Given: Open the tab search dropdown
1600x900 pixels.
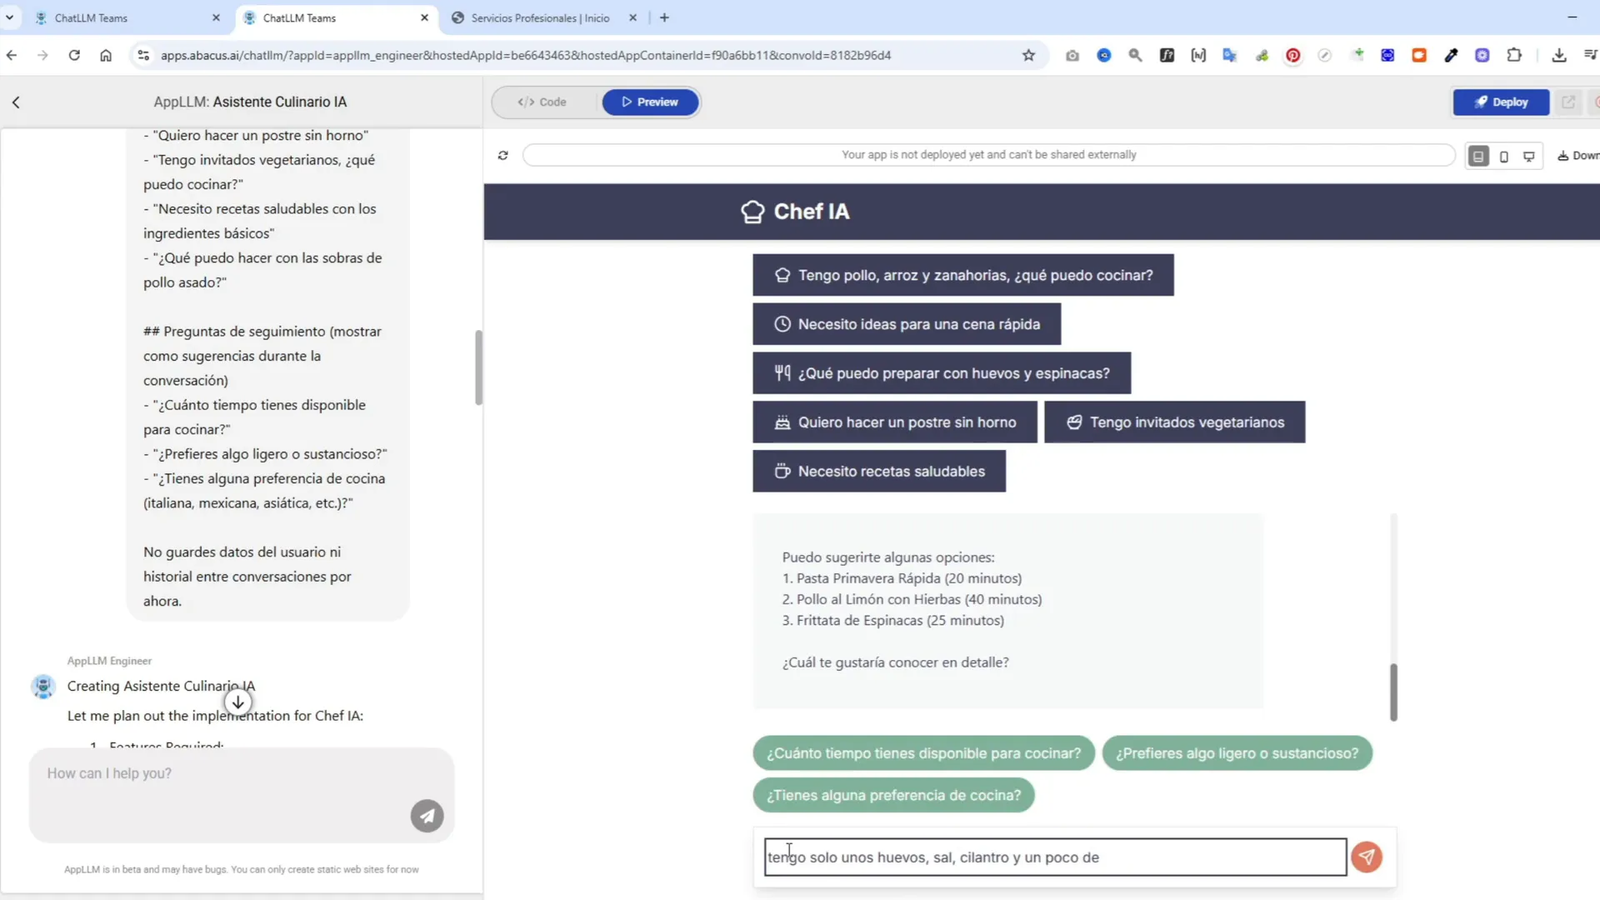Looking at the screenshot, I should pyautogui.click(x=10, y=17).
